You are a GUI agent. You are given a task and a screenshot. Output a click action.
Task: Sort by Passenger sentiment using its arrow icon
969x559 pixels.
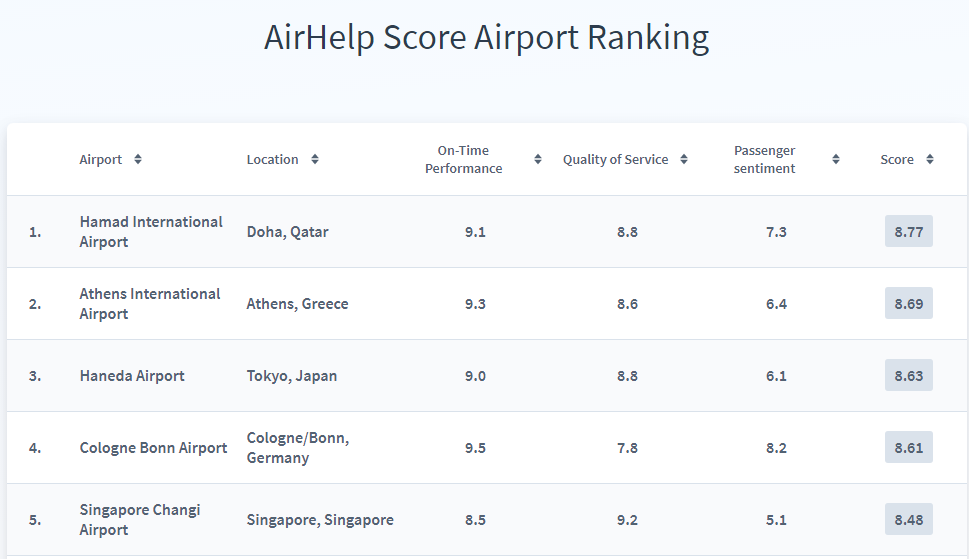(836, 160)
